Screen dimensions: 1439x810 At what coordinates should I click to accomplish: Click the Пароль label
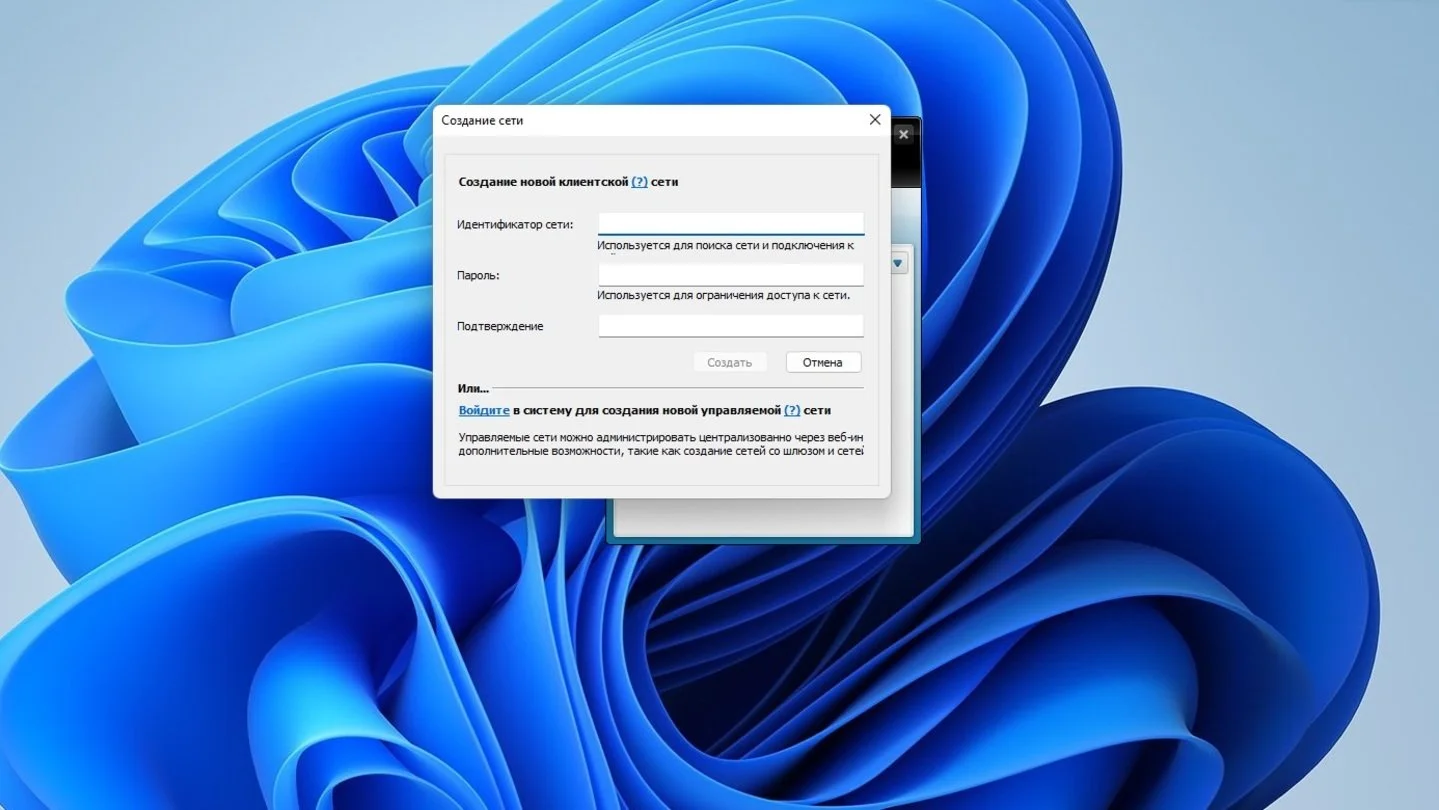pyautogui.click(x=478, y=275)
